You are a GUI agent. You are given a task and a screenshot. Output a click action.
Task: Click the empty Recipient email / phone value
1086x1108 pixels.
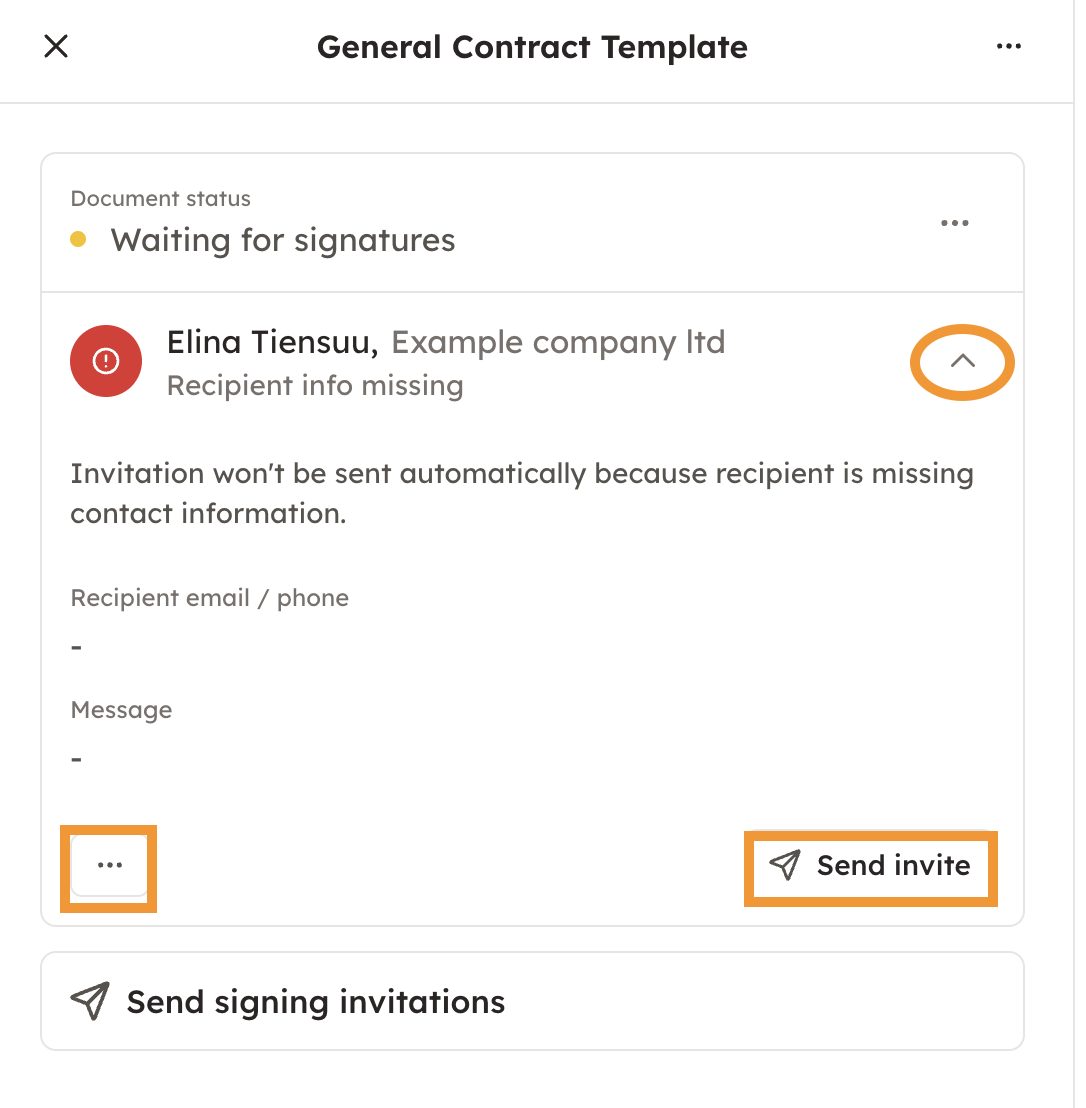(77, 647)
